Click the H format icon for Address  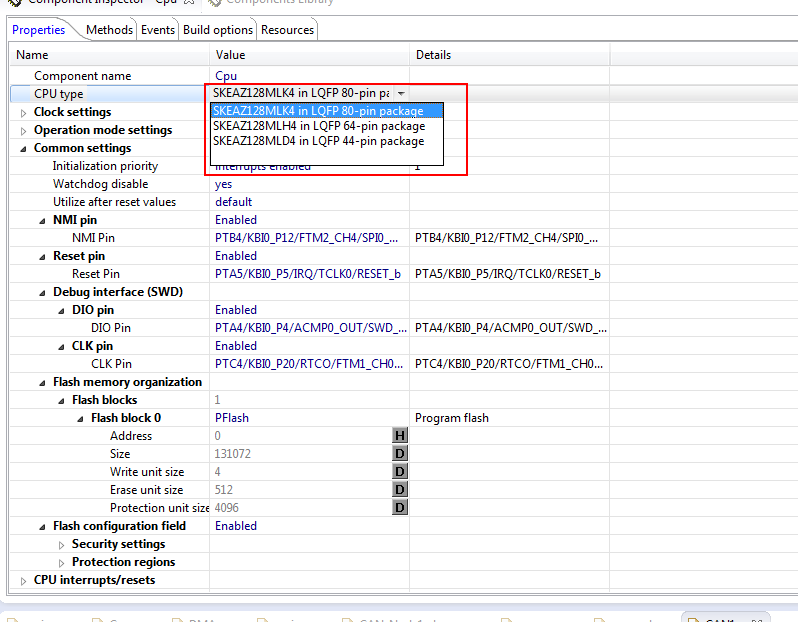click(x=400, y=436)
